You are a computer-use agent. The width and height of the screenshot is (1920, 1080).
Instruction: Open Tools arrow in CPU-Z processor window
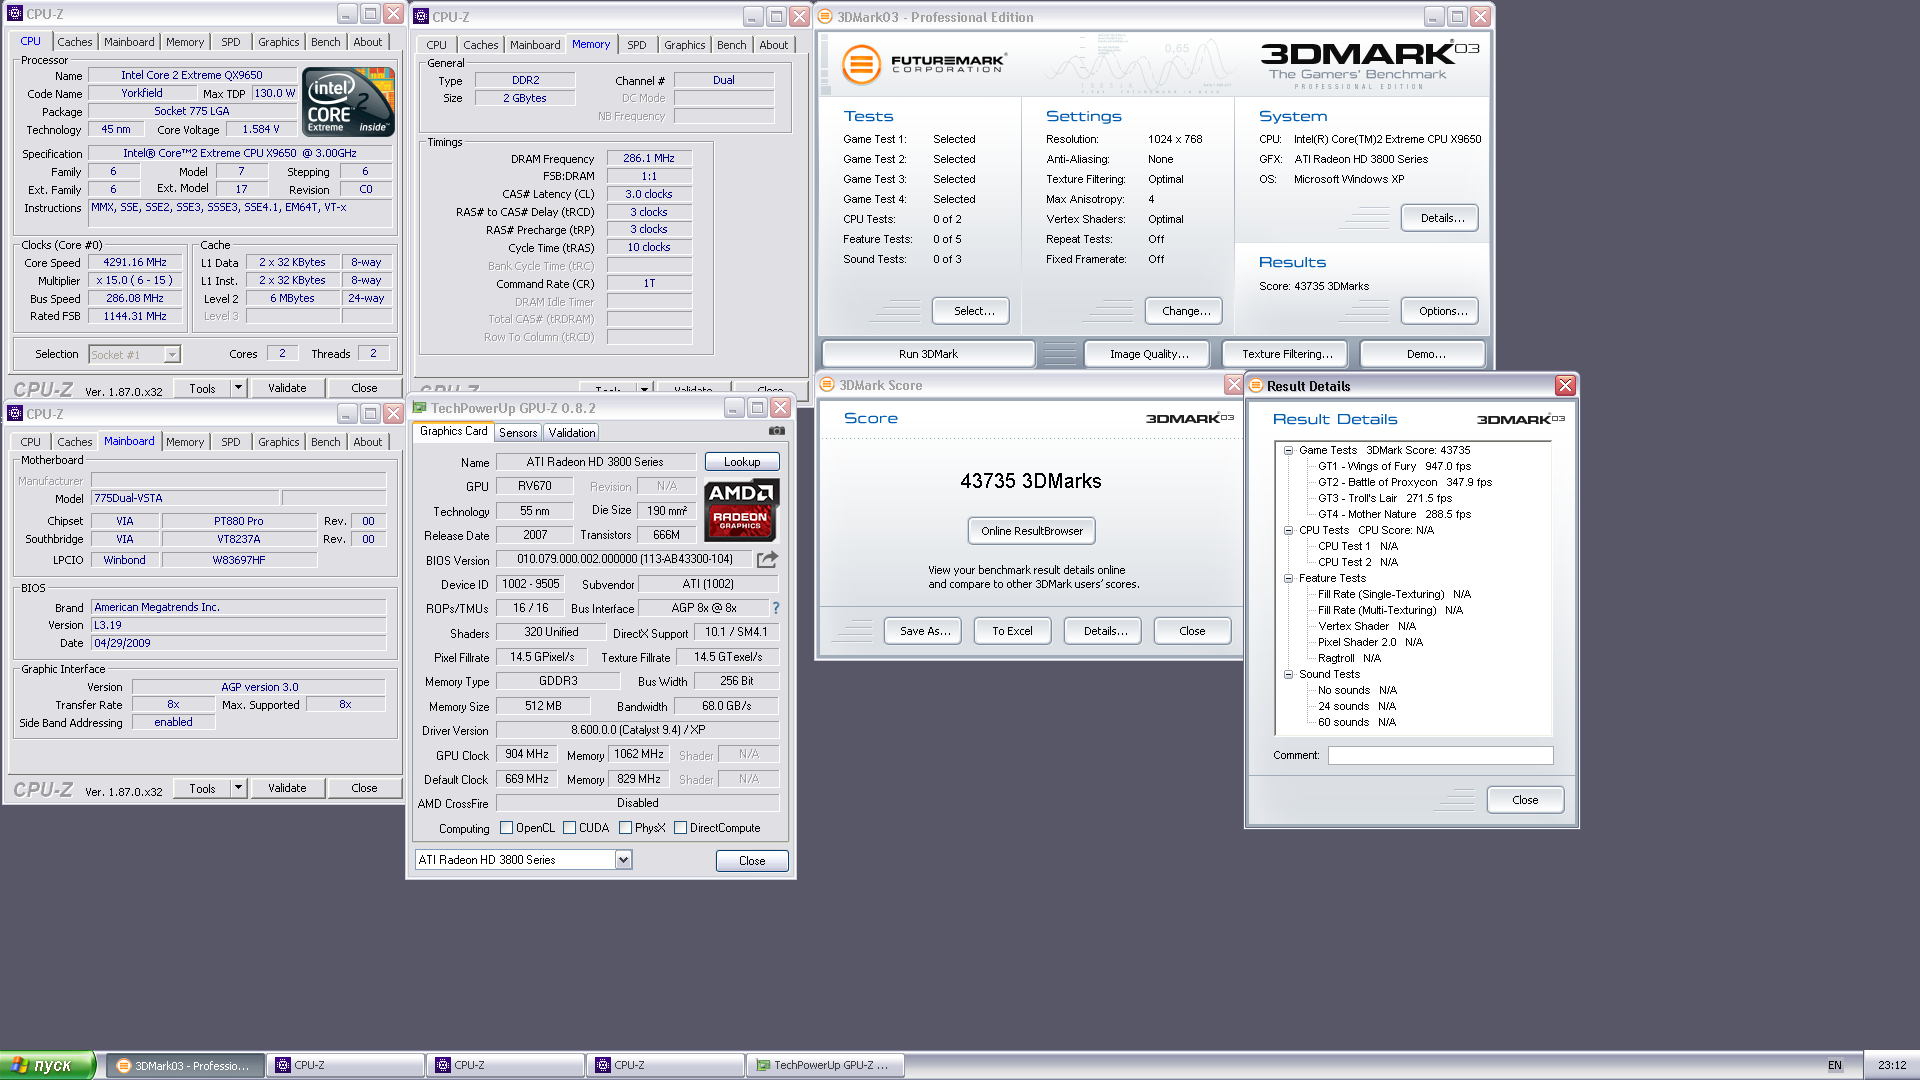[238, 388]
